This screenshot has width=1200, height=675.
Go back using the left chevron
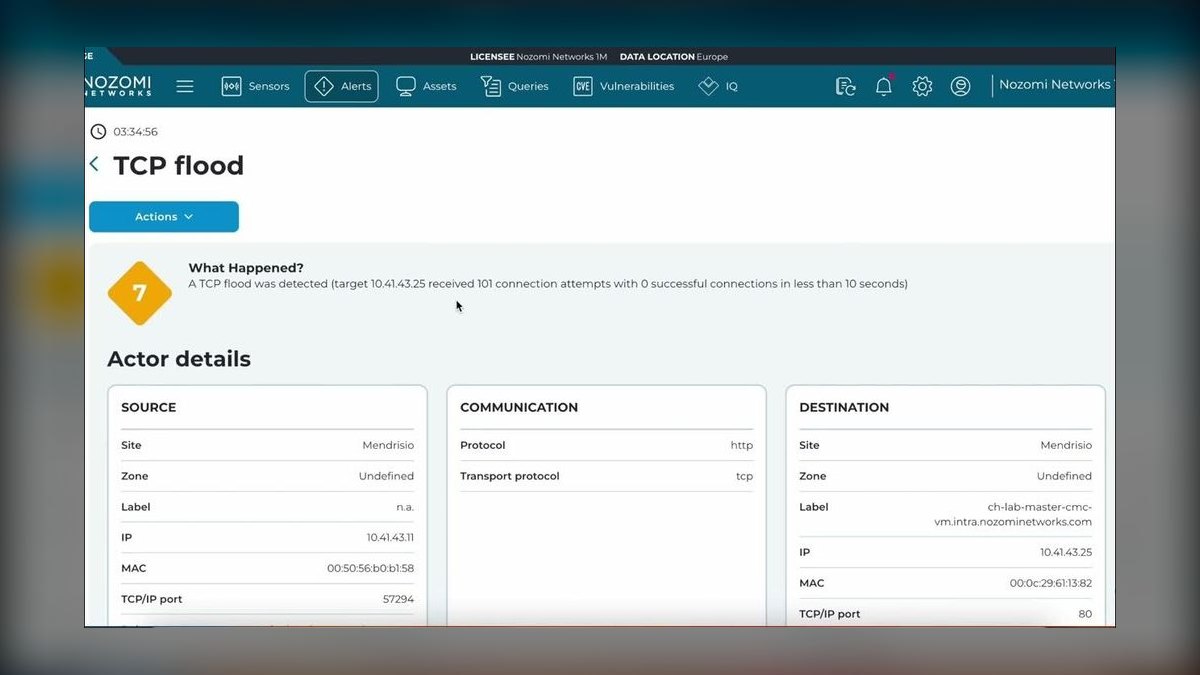click(x=94, y=164)
